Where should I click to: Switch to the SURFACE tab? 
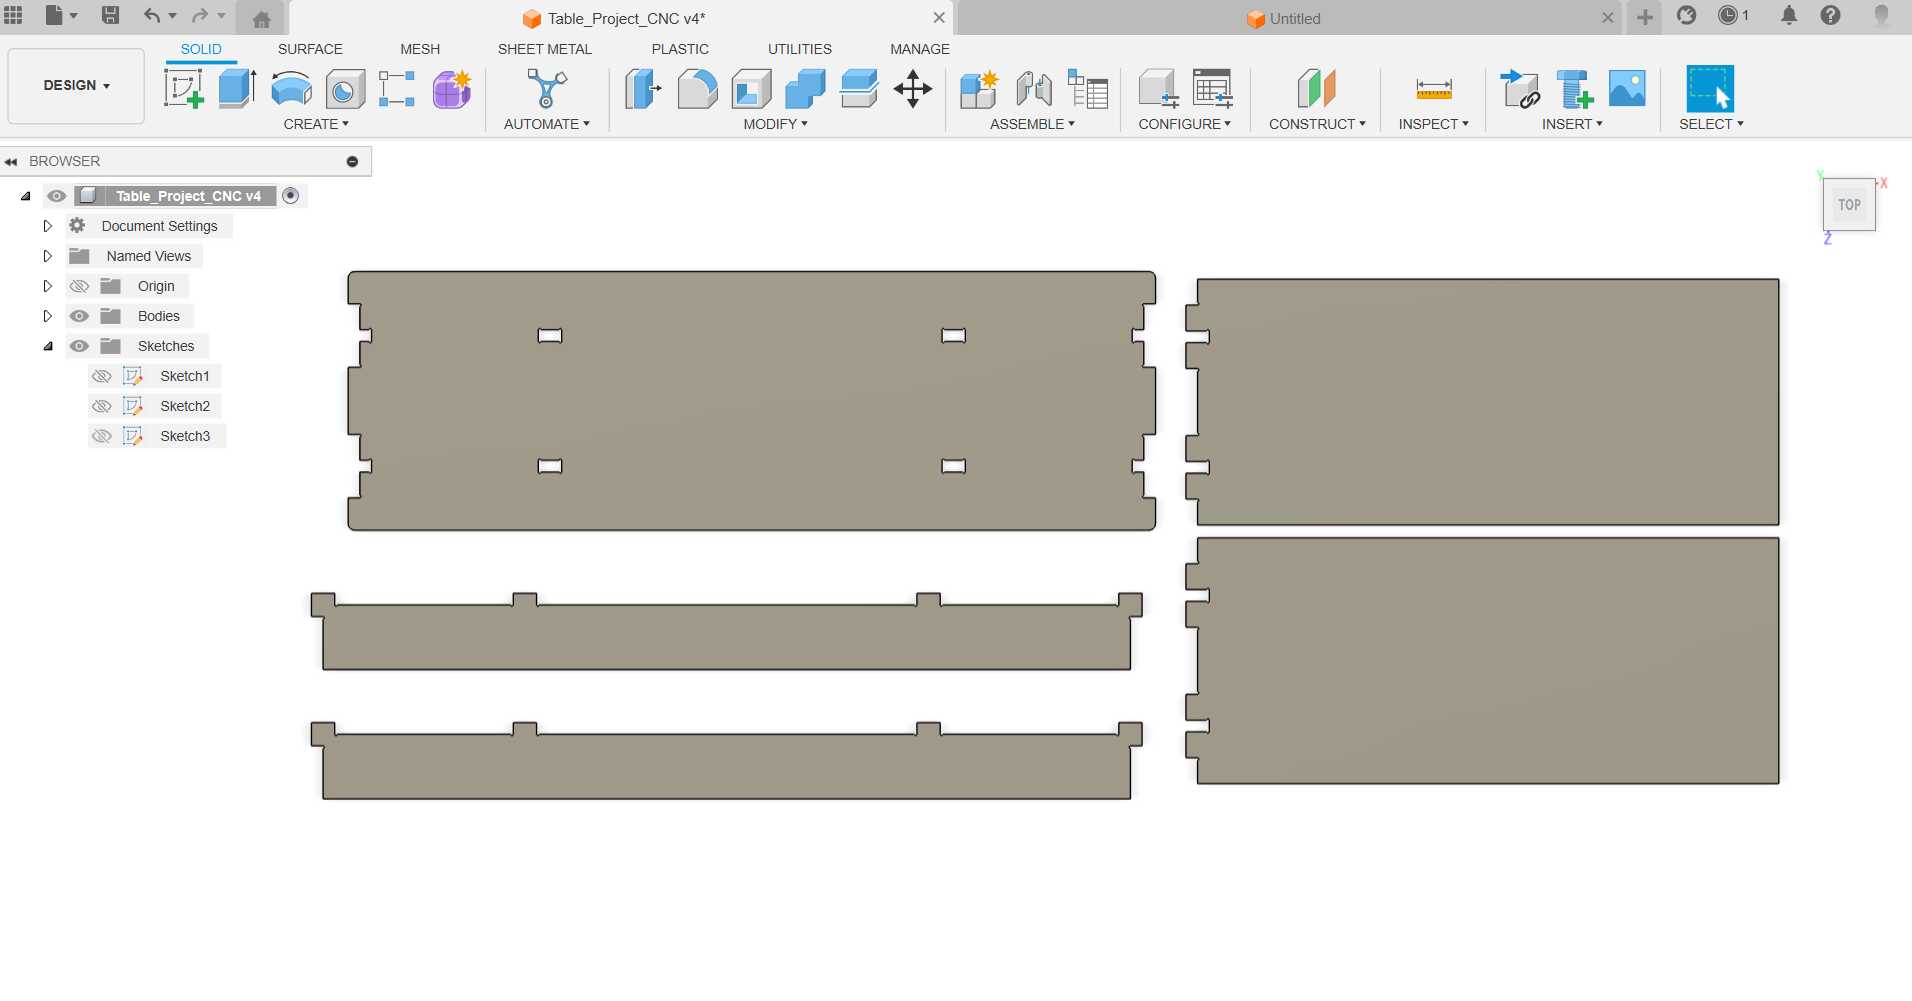click(x=310, y=49)
